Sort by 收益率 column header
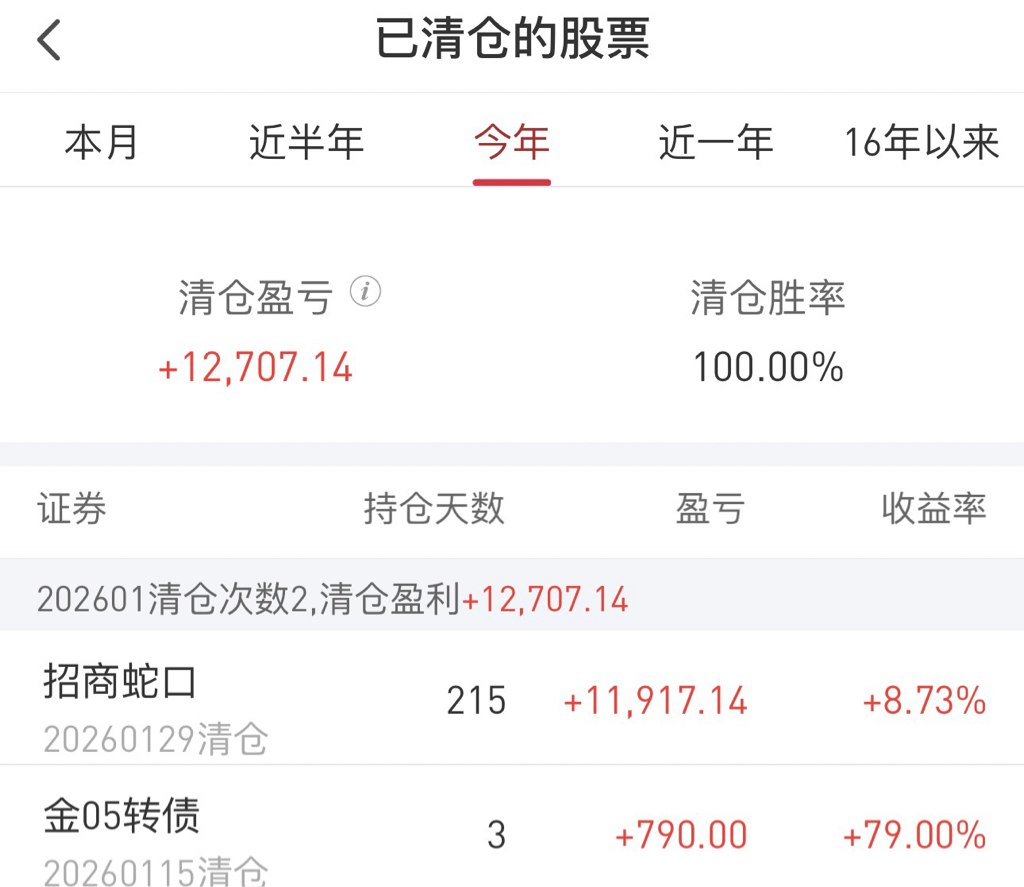The width and height of the screenshot is (1024, 887). pos(934,508)
